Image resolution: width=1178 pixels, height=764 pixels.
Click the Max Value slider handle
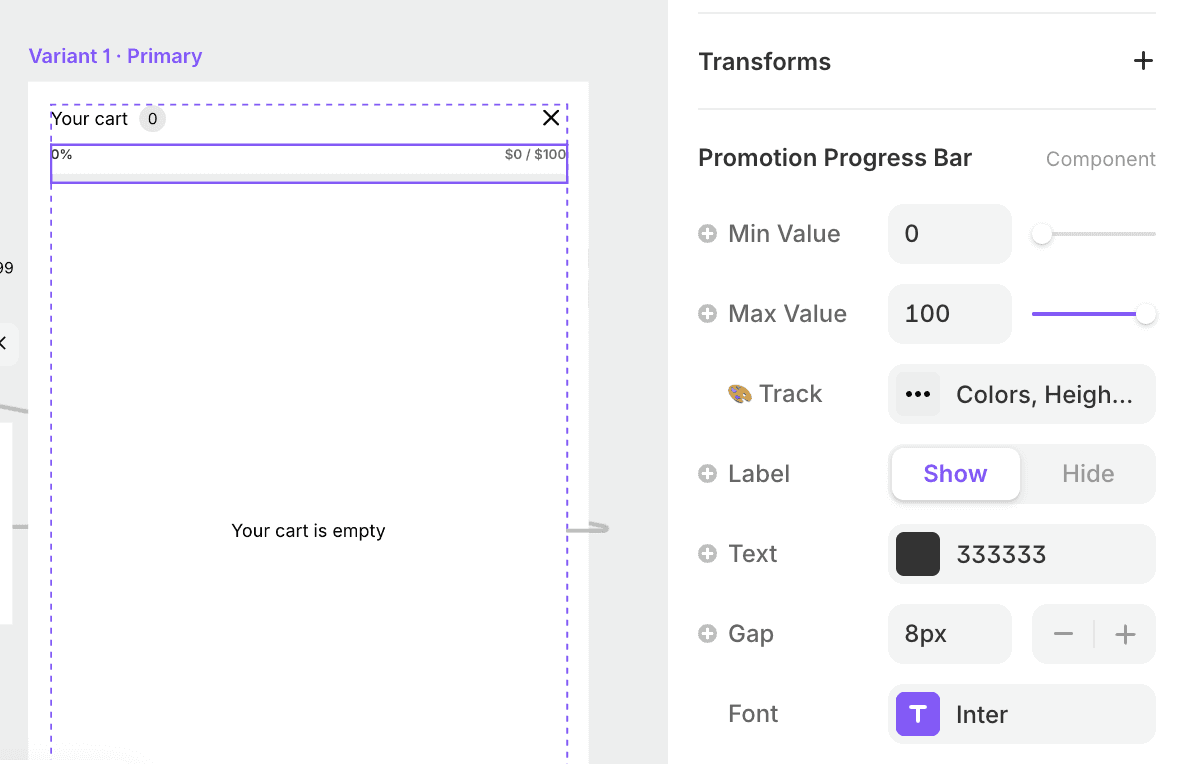tap(1146, 314)
